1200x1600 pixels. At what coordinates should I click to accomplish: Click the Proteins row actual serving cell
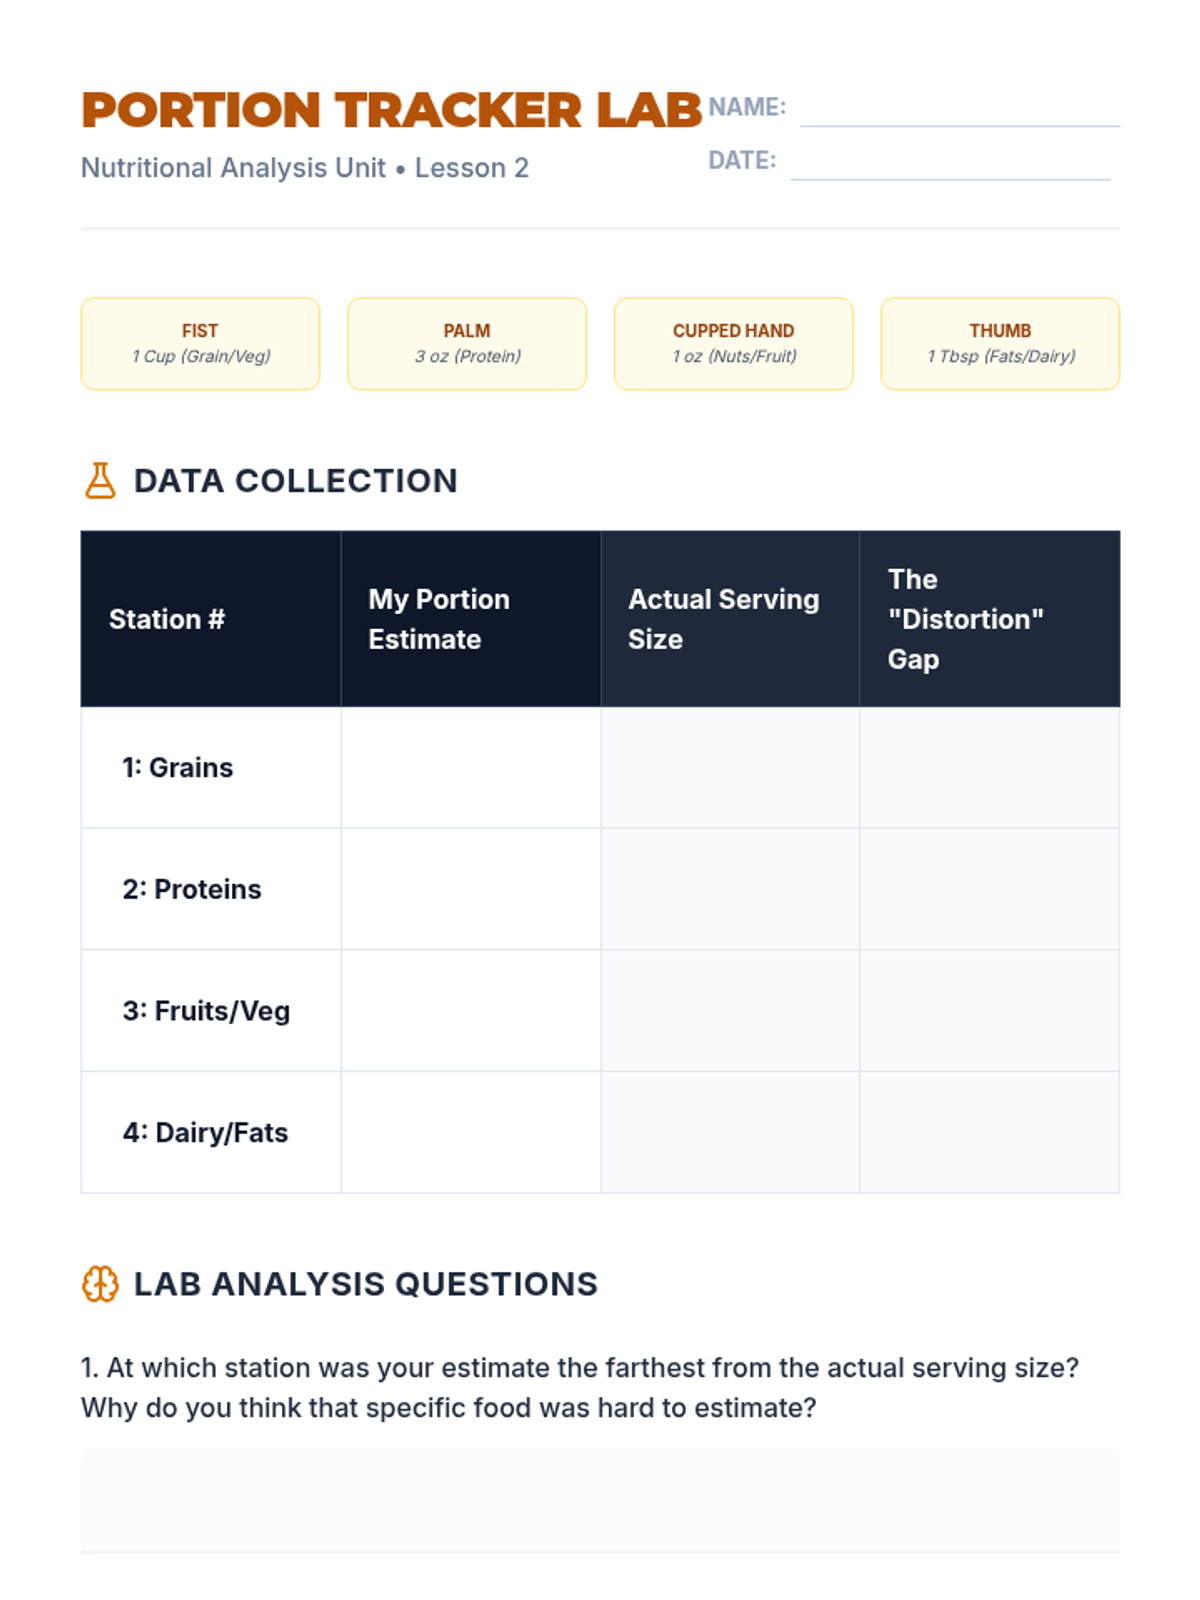(x=730, y=889)
